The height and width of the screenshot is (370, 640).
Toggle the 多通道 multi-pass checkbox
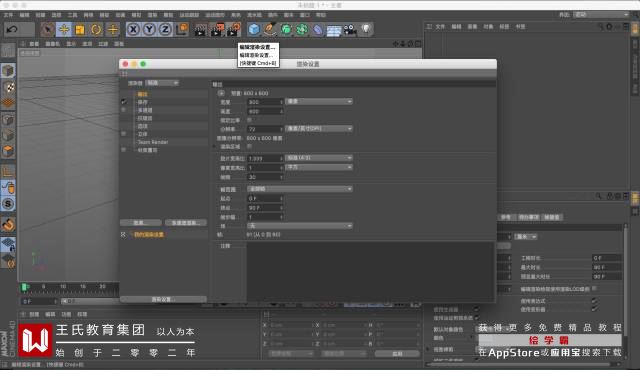click(x=124, y=110)
